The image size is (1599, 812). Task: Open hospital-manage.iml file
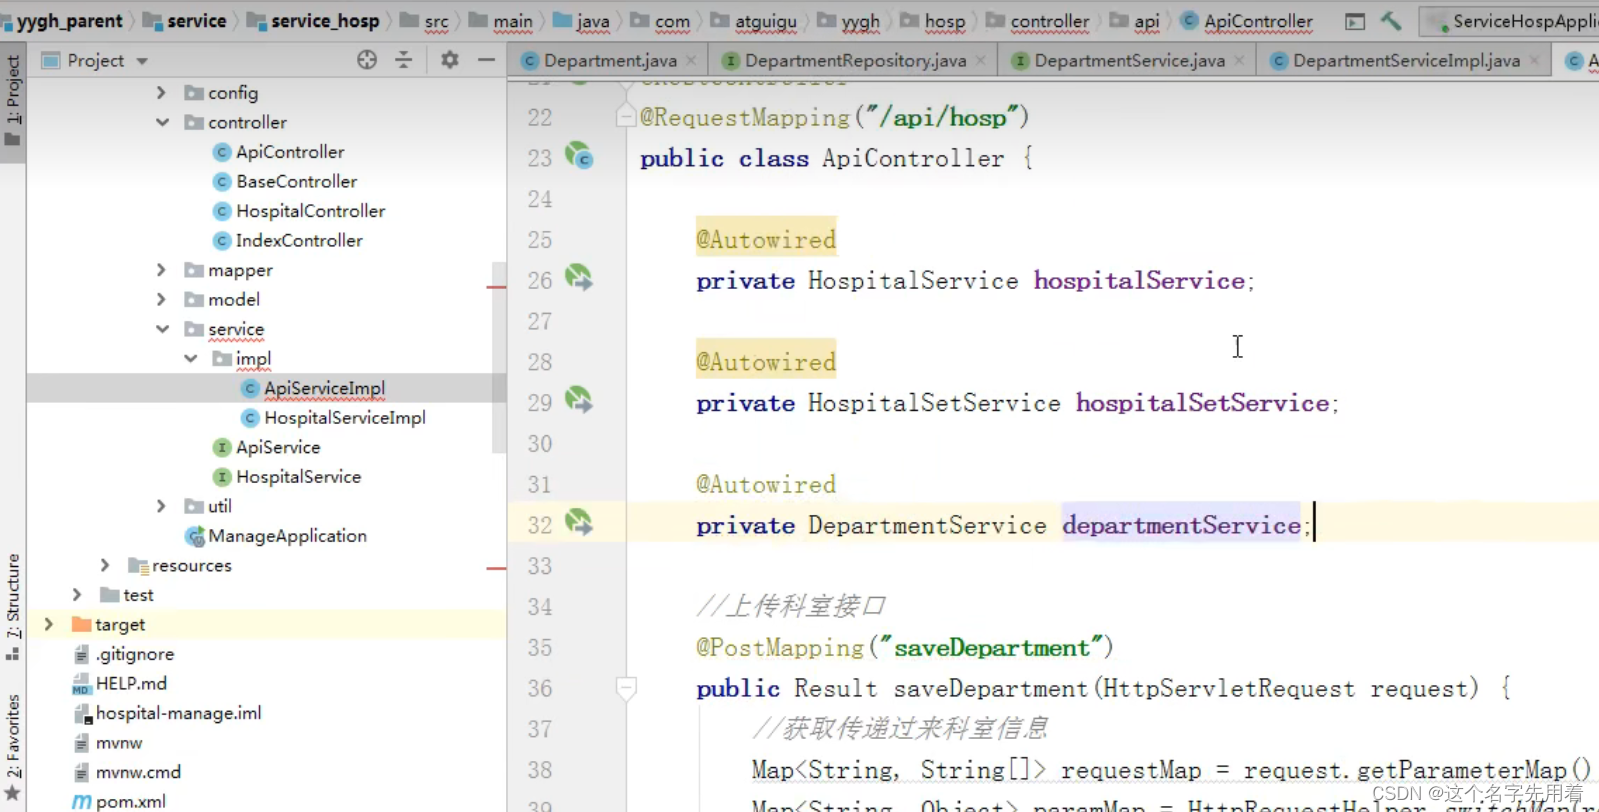pos(167,713)
